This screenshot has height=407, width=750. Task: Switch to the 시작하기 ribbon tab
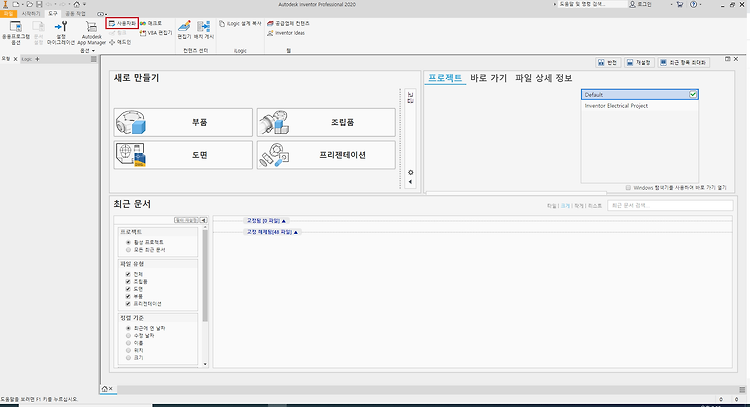[31, 14]
